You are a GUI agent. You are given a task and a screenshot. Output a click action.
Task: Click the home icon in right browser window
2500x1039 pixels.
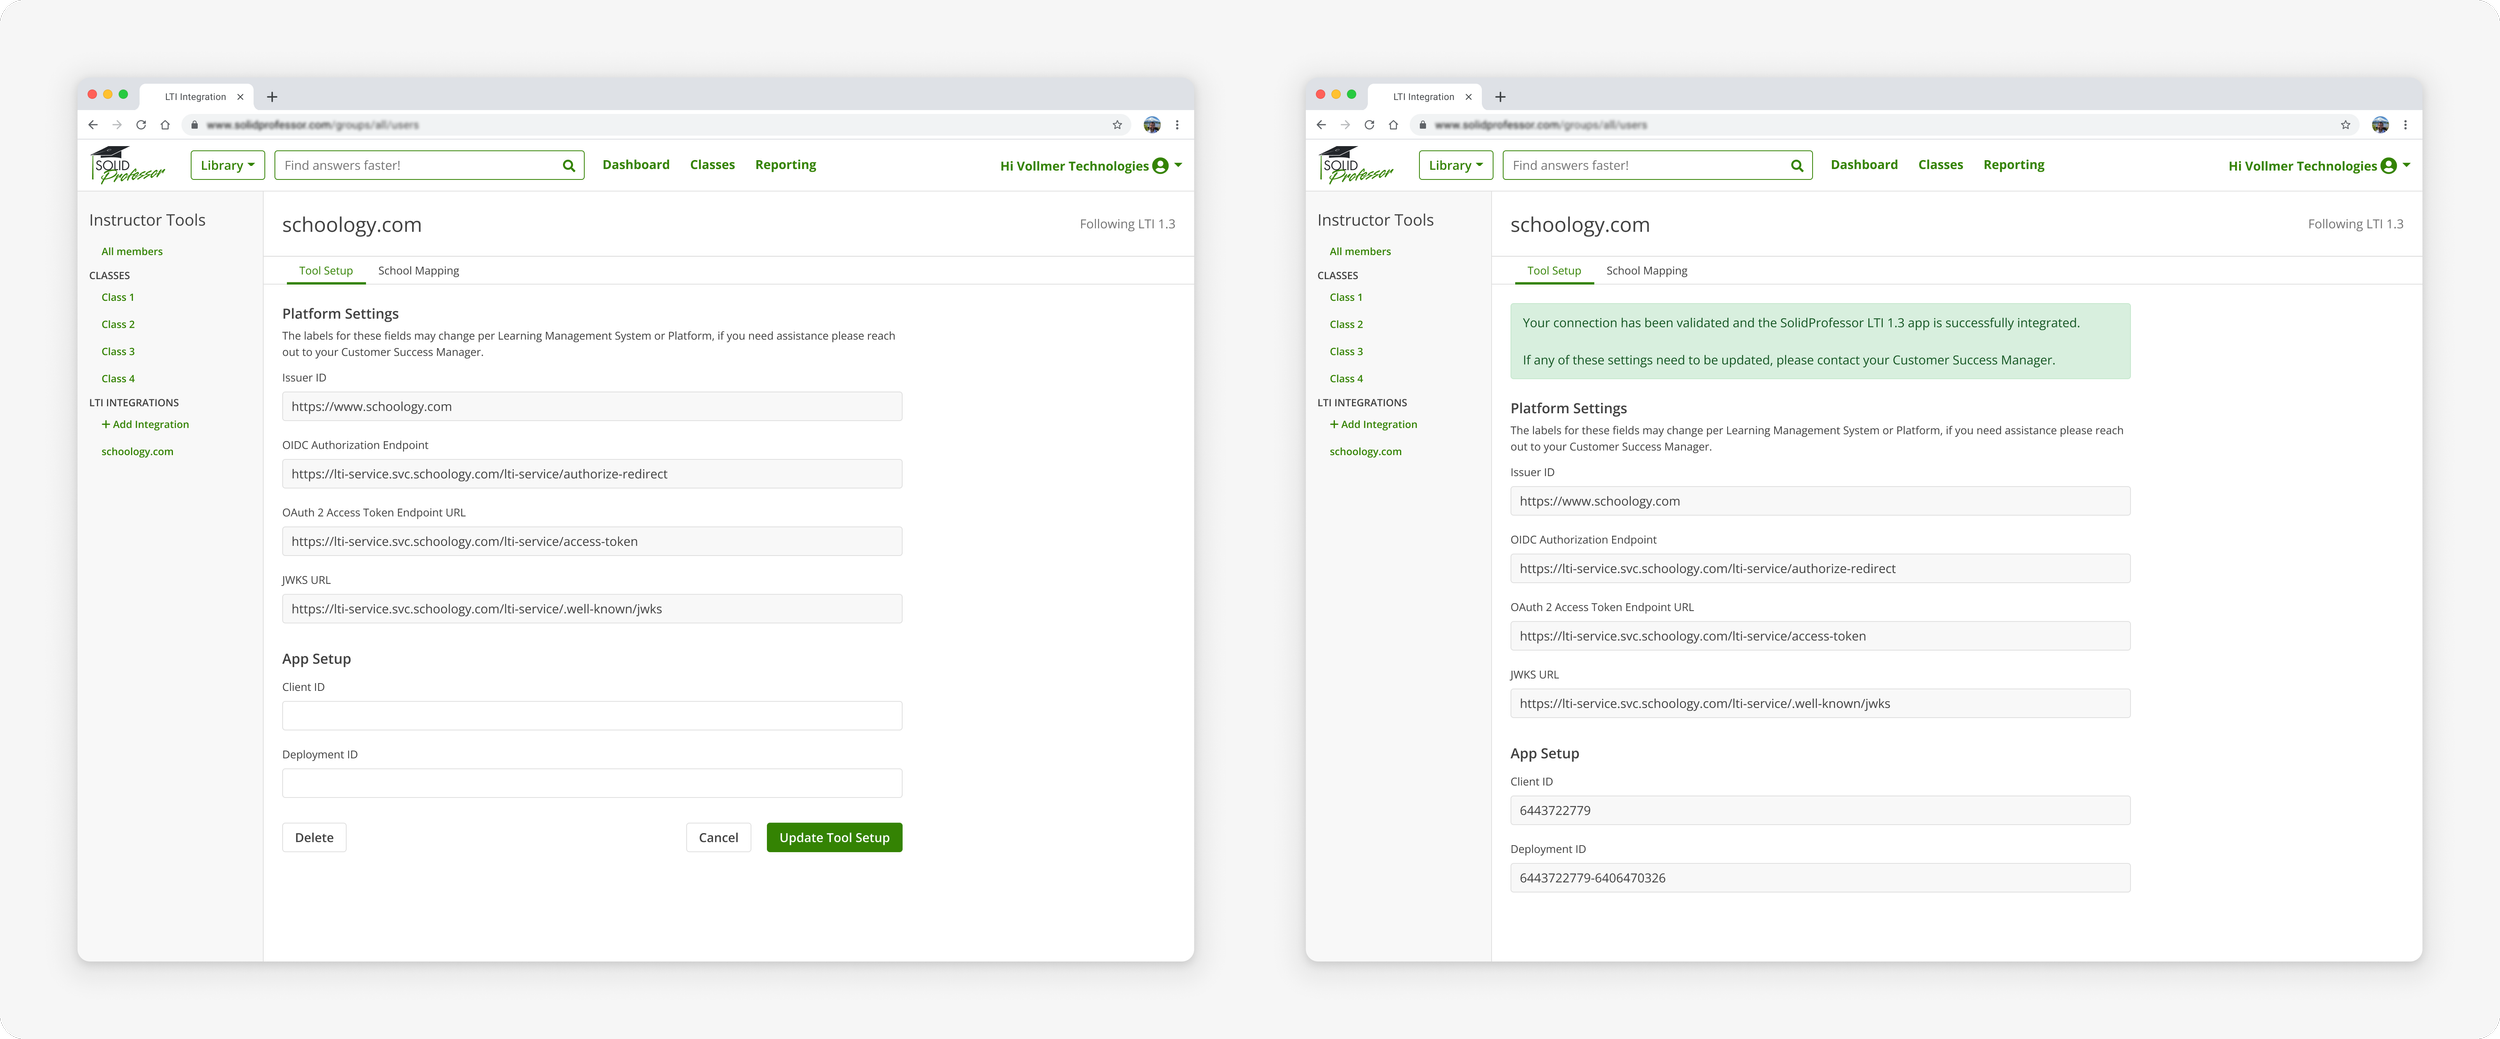pyautogui.click(x=1393, y=125)
